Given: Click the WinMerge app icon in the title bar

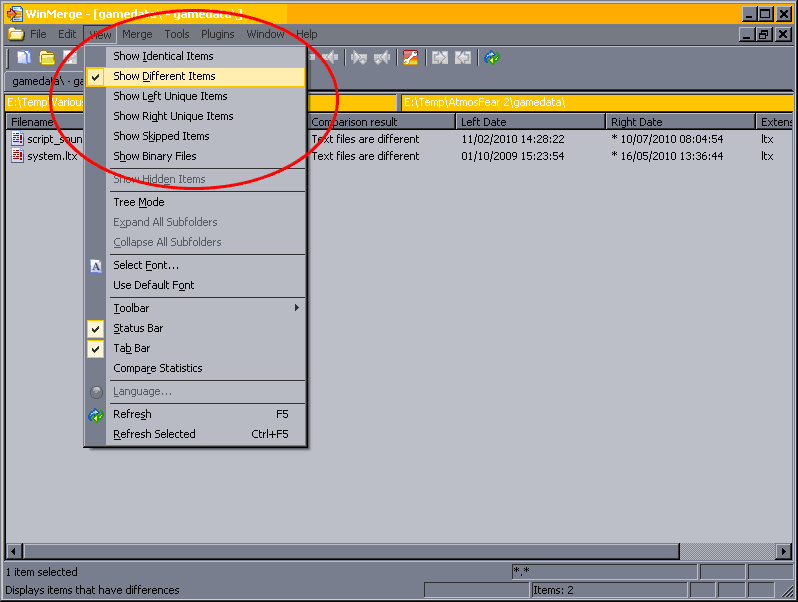Looking at the screenshot, I should [14, 14].
